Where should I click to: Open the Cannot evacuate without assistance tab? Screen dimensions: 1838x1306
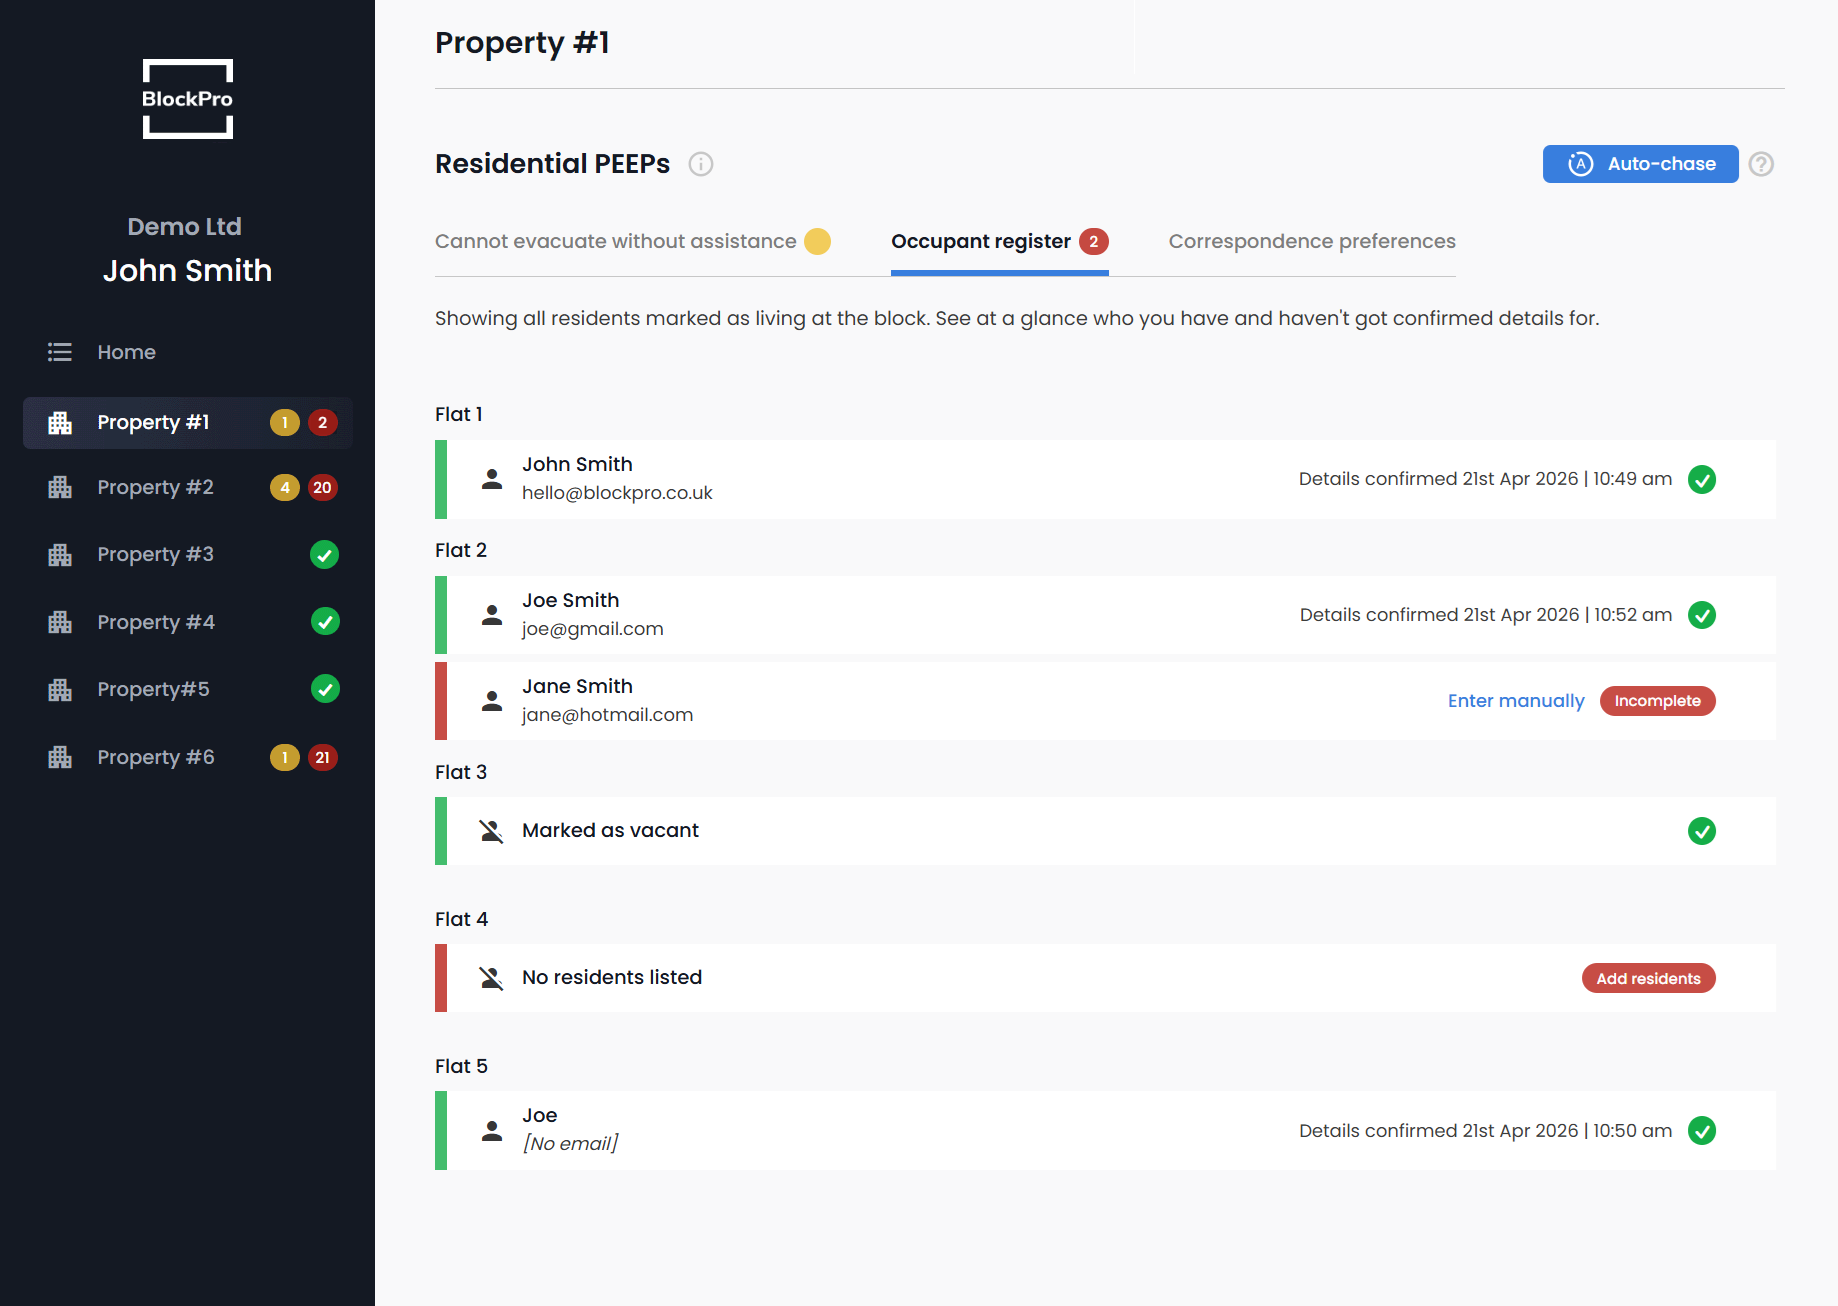coord(615,241)
